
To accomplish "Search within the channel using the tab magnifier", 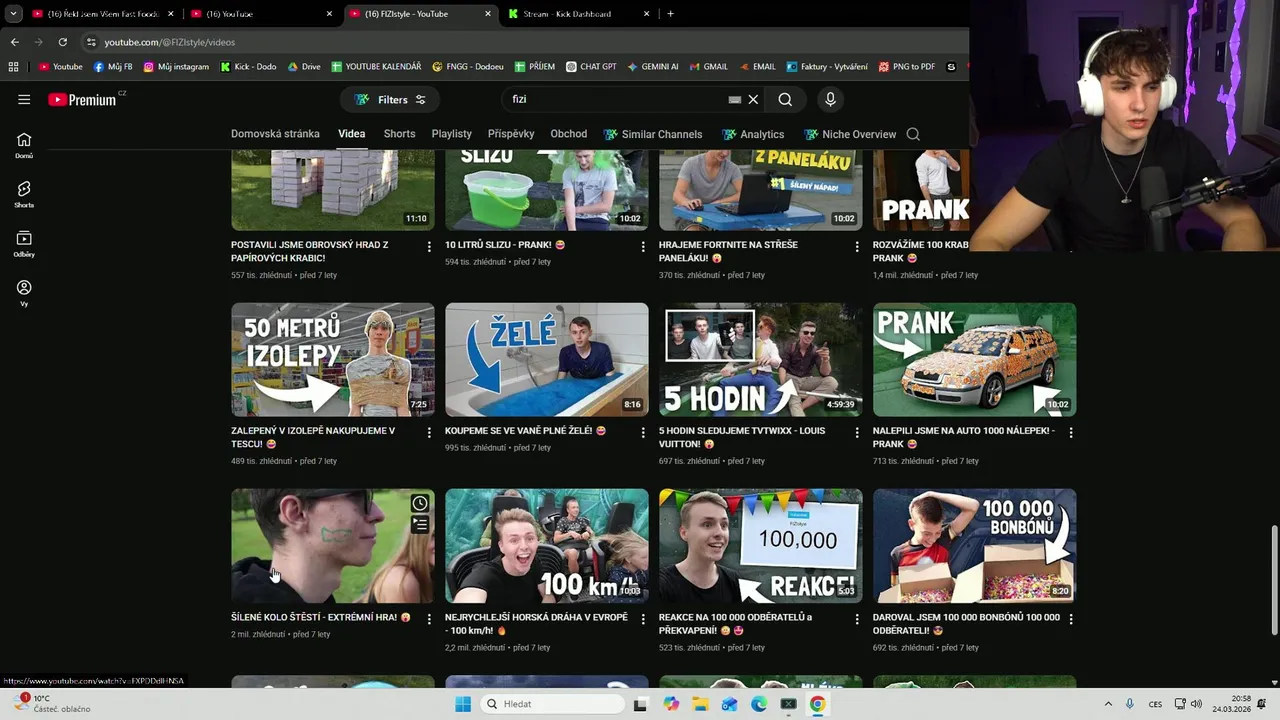I will (x=913, y=134).
